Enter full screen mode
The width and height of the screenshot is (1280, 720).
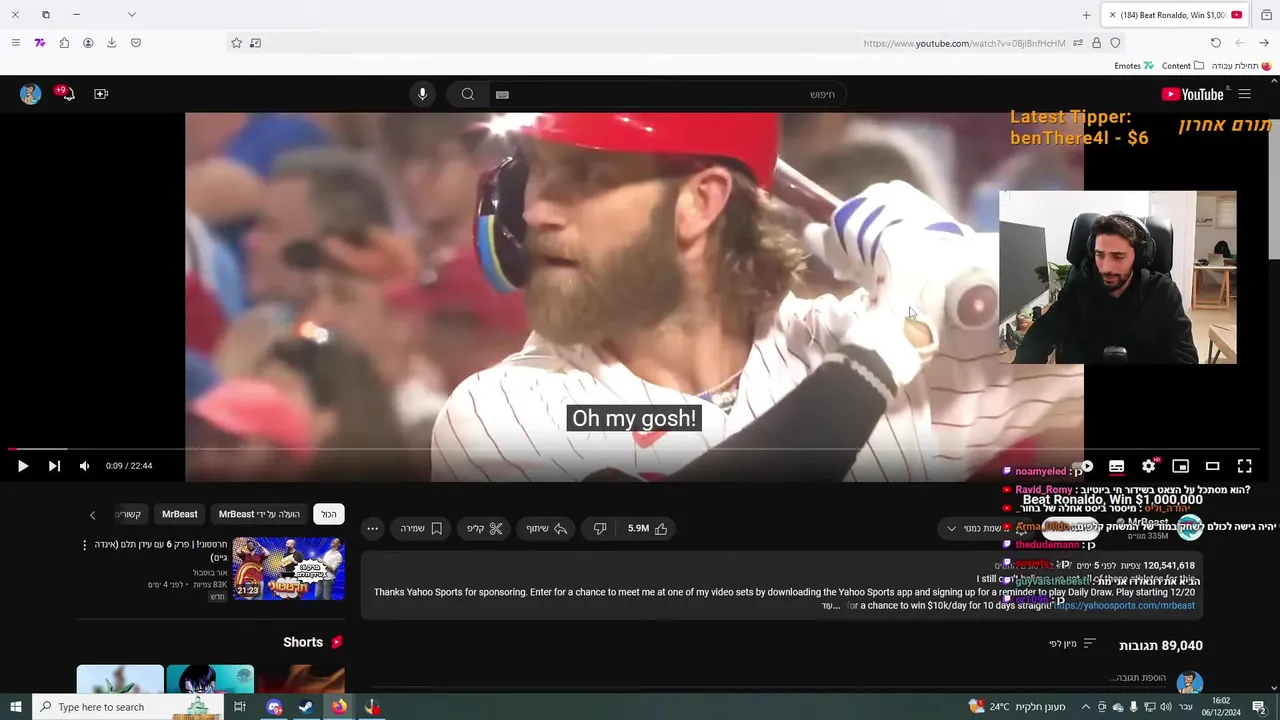1244,466
